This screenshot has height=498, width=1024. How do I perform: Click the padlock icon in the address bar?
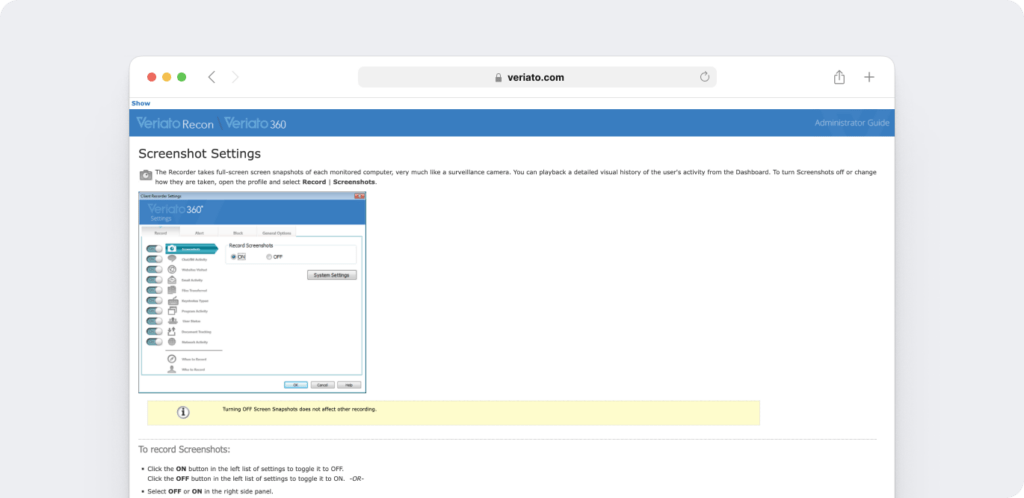point(499,78)
